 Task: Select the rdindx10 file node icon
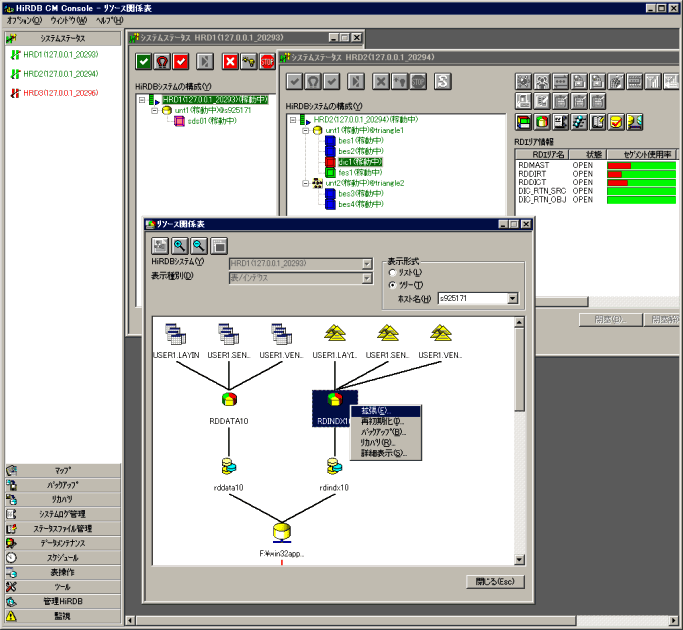point(333,466)
